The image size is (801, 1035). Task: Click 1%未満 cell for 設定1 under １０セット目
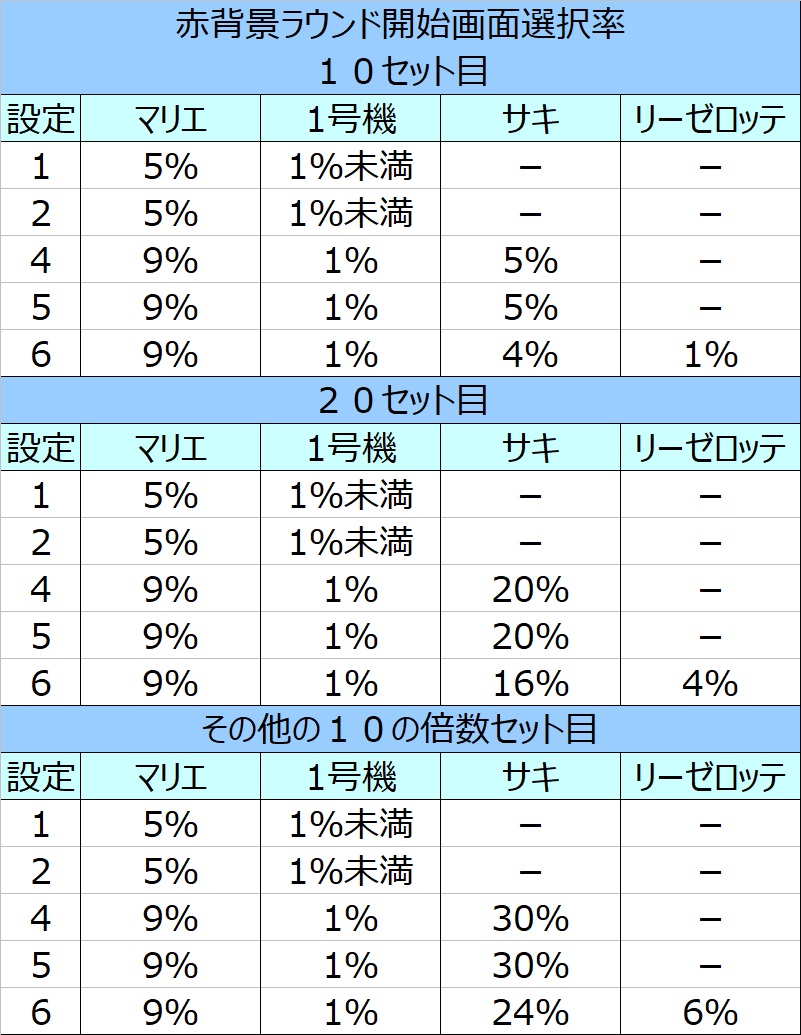pos(350,167)
